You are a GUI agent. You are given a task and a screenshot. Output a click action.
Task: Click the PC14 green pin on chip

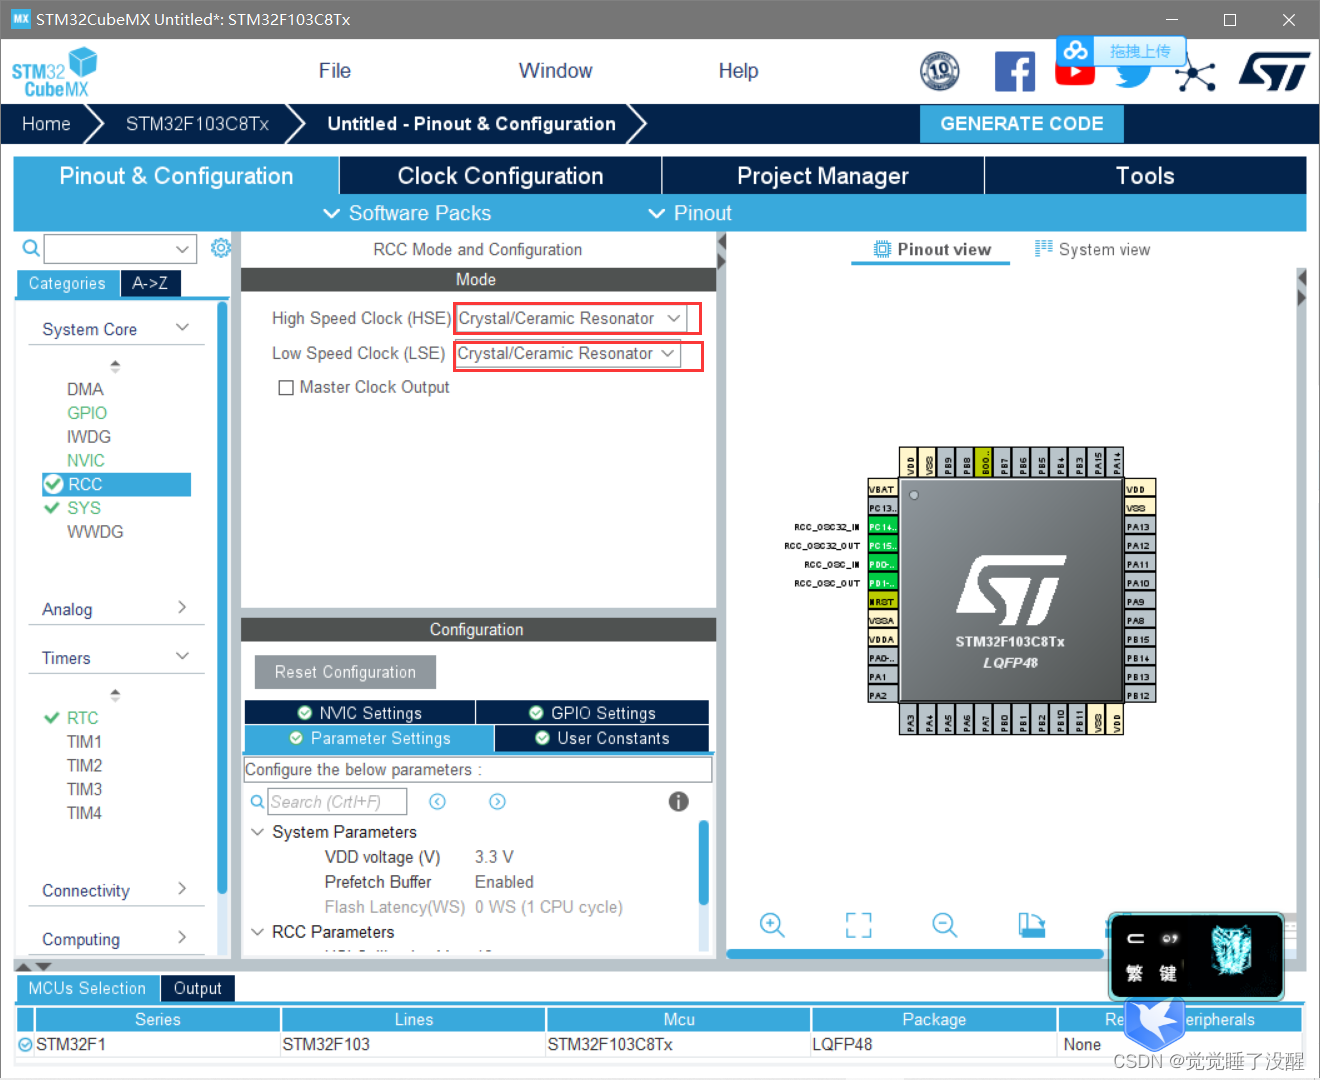point(882,526)
